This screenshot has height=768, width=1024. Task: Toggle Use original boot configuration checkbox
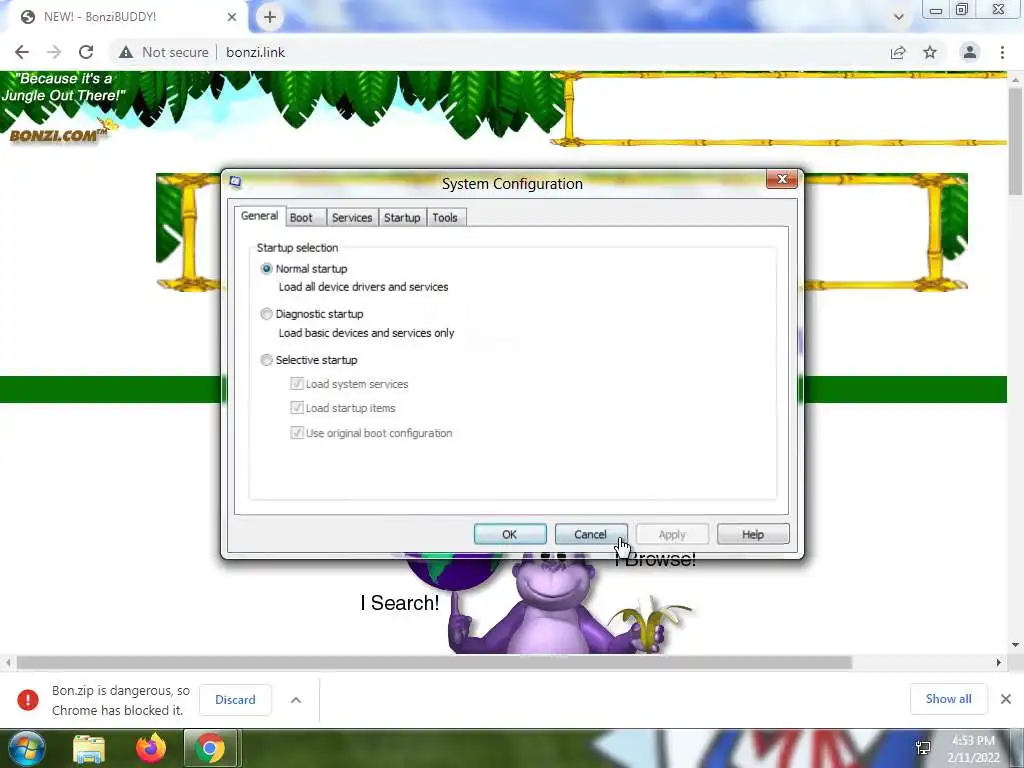(296, 432)
